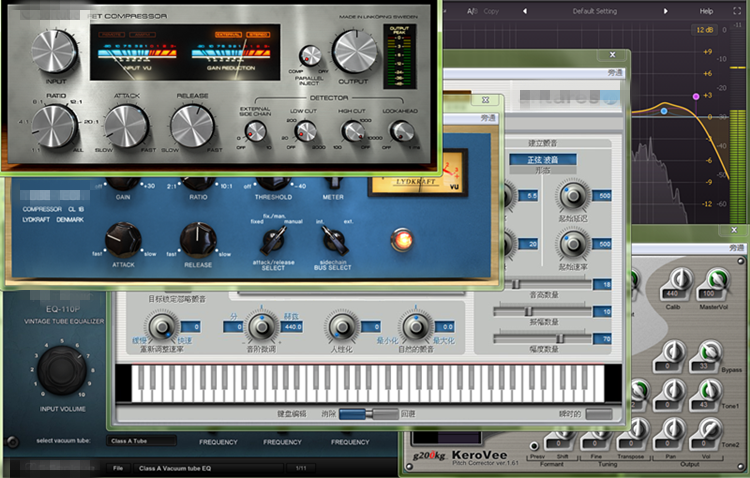The height and width of the screenshot is (478, 750).
Task: Go to the previous preset with the left arrow
Action: tap(525, 11)
